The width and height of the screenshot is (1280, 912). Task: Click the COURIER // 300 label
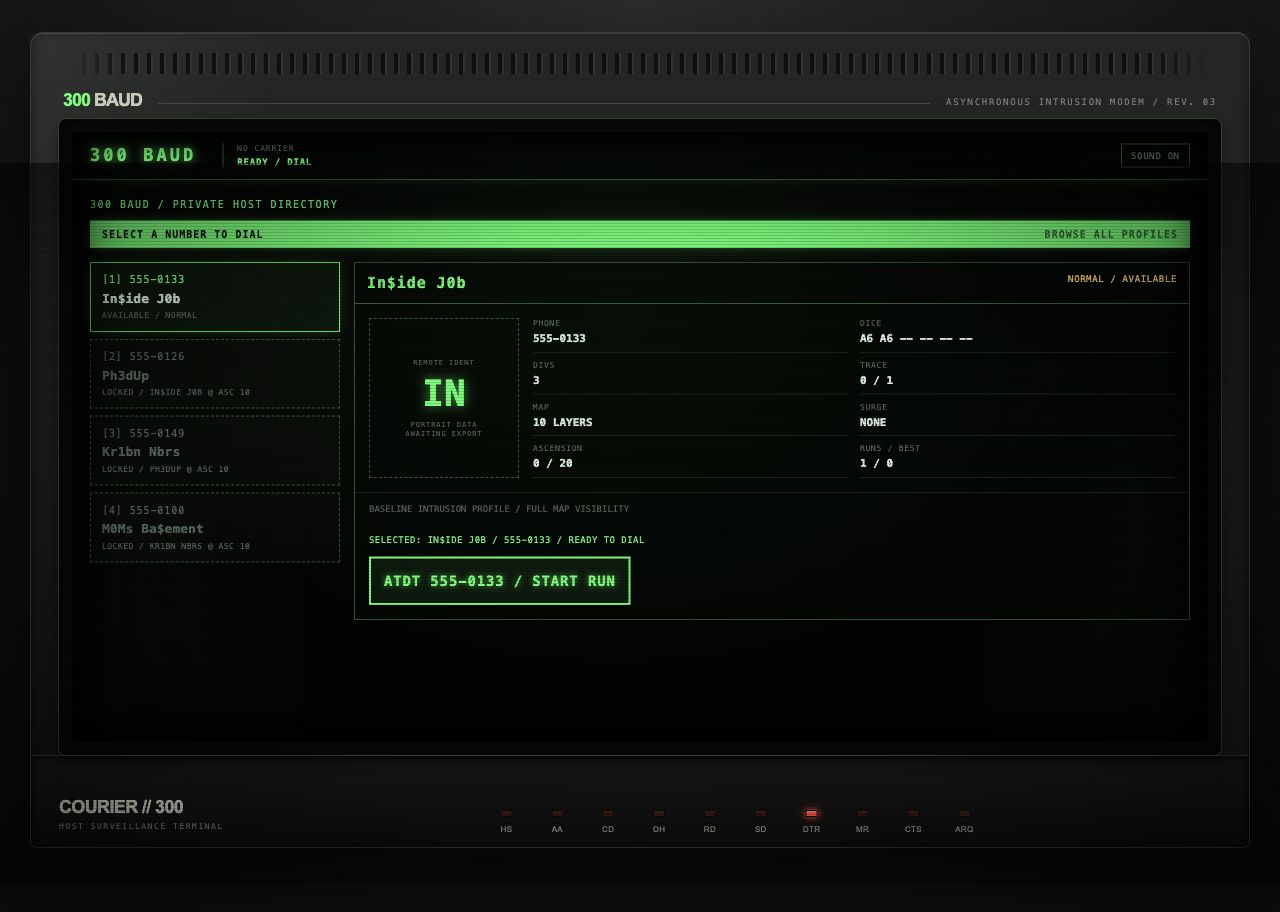121,807
